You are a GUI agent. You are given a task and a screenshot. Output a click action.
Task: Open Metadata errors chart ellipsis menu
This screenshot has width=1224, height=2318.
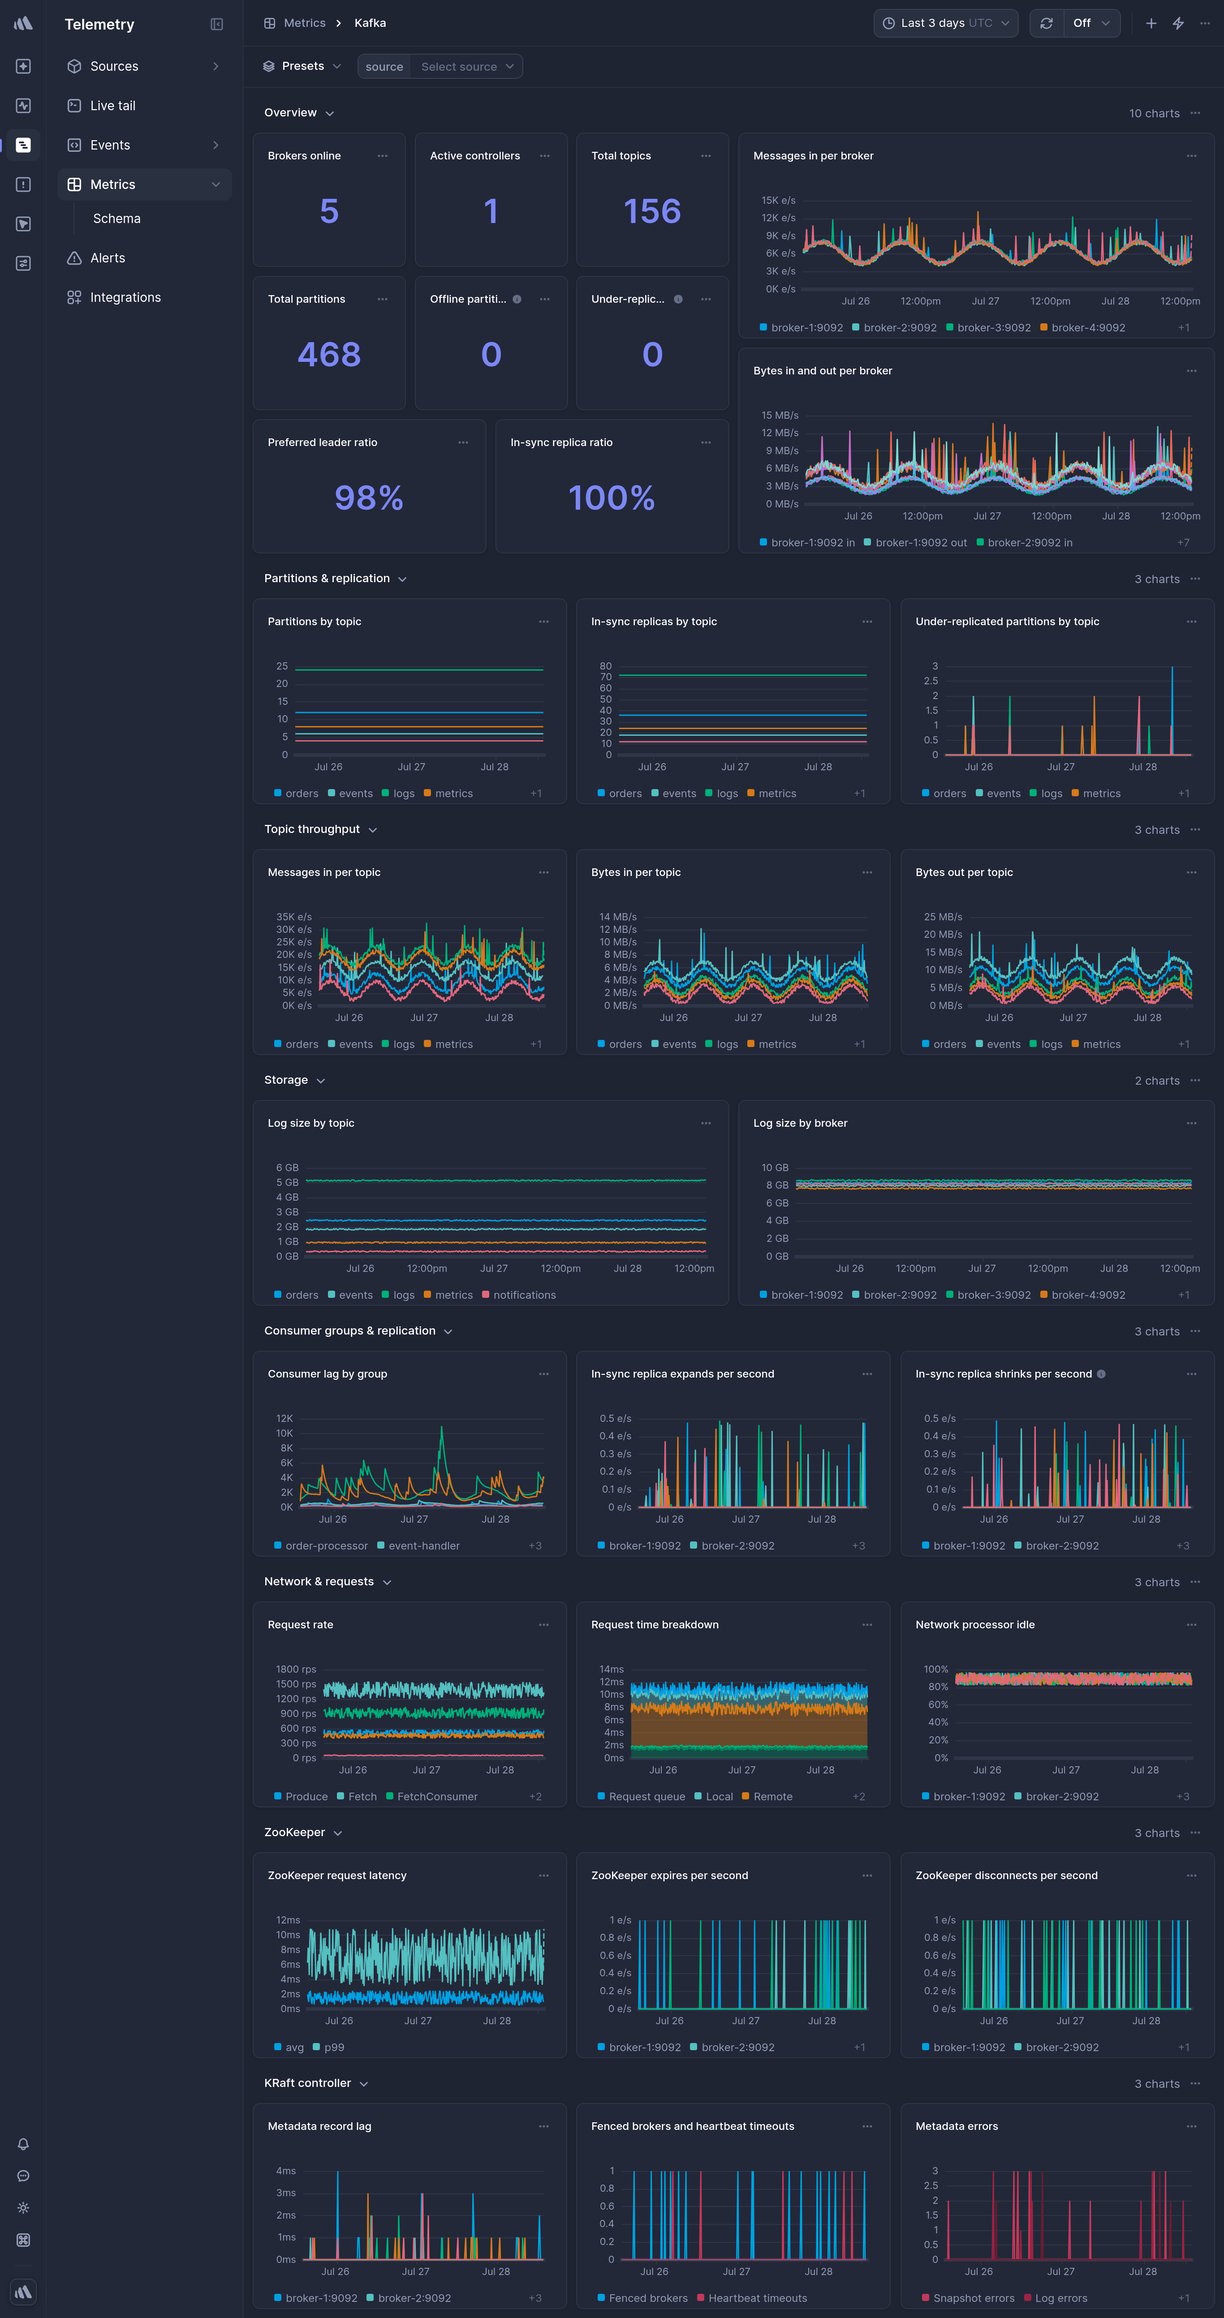click(x=1191, y=2127)
